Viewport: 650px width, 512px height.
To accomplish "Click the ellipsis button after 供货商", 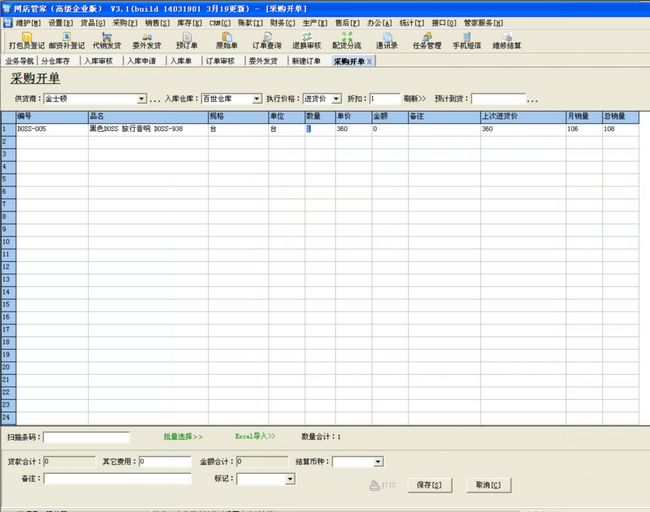I will (155, 99).
